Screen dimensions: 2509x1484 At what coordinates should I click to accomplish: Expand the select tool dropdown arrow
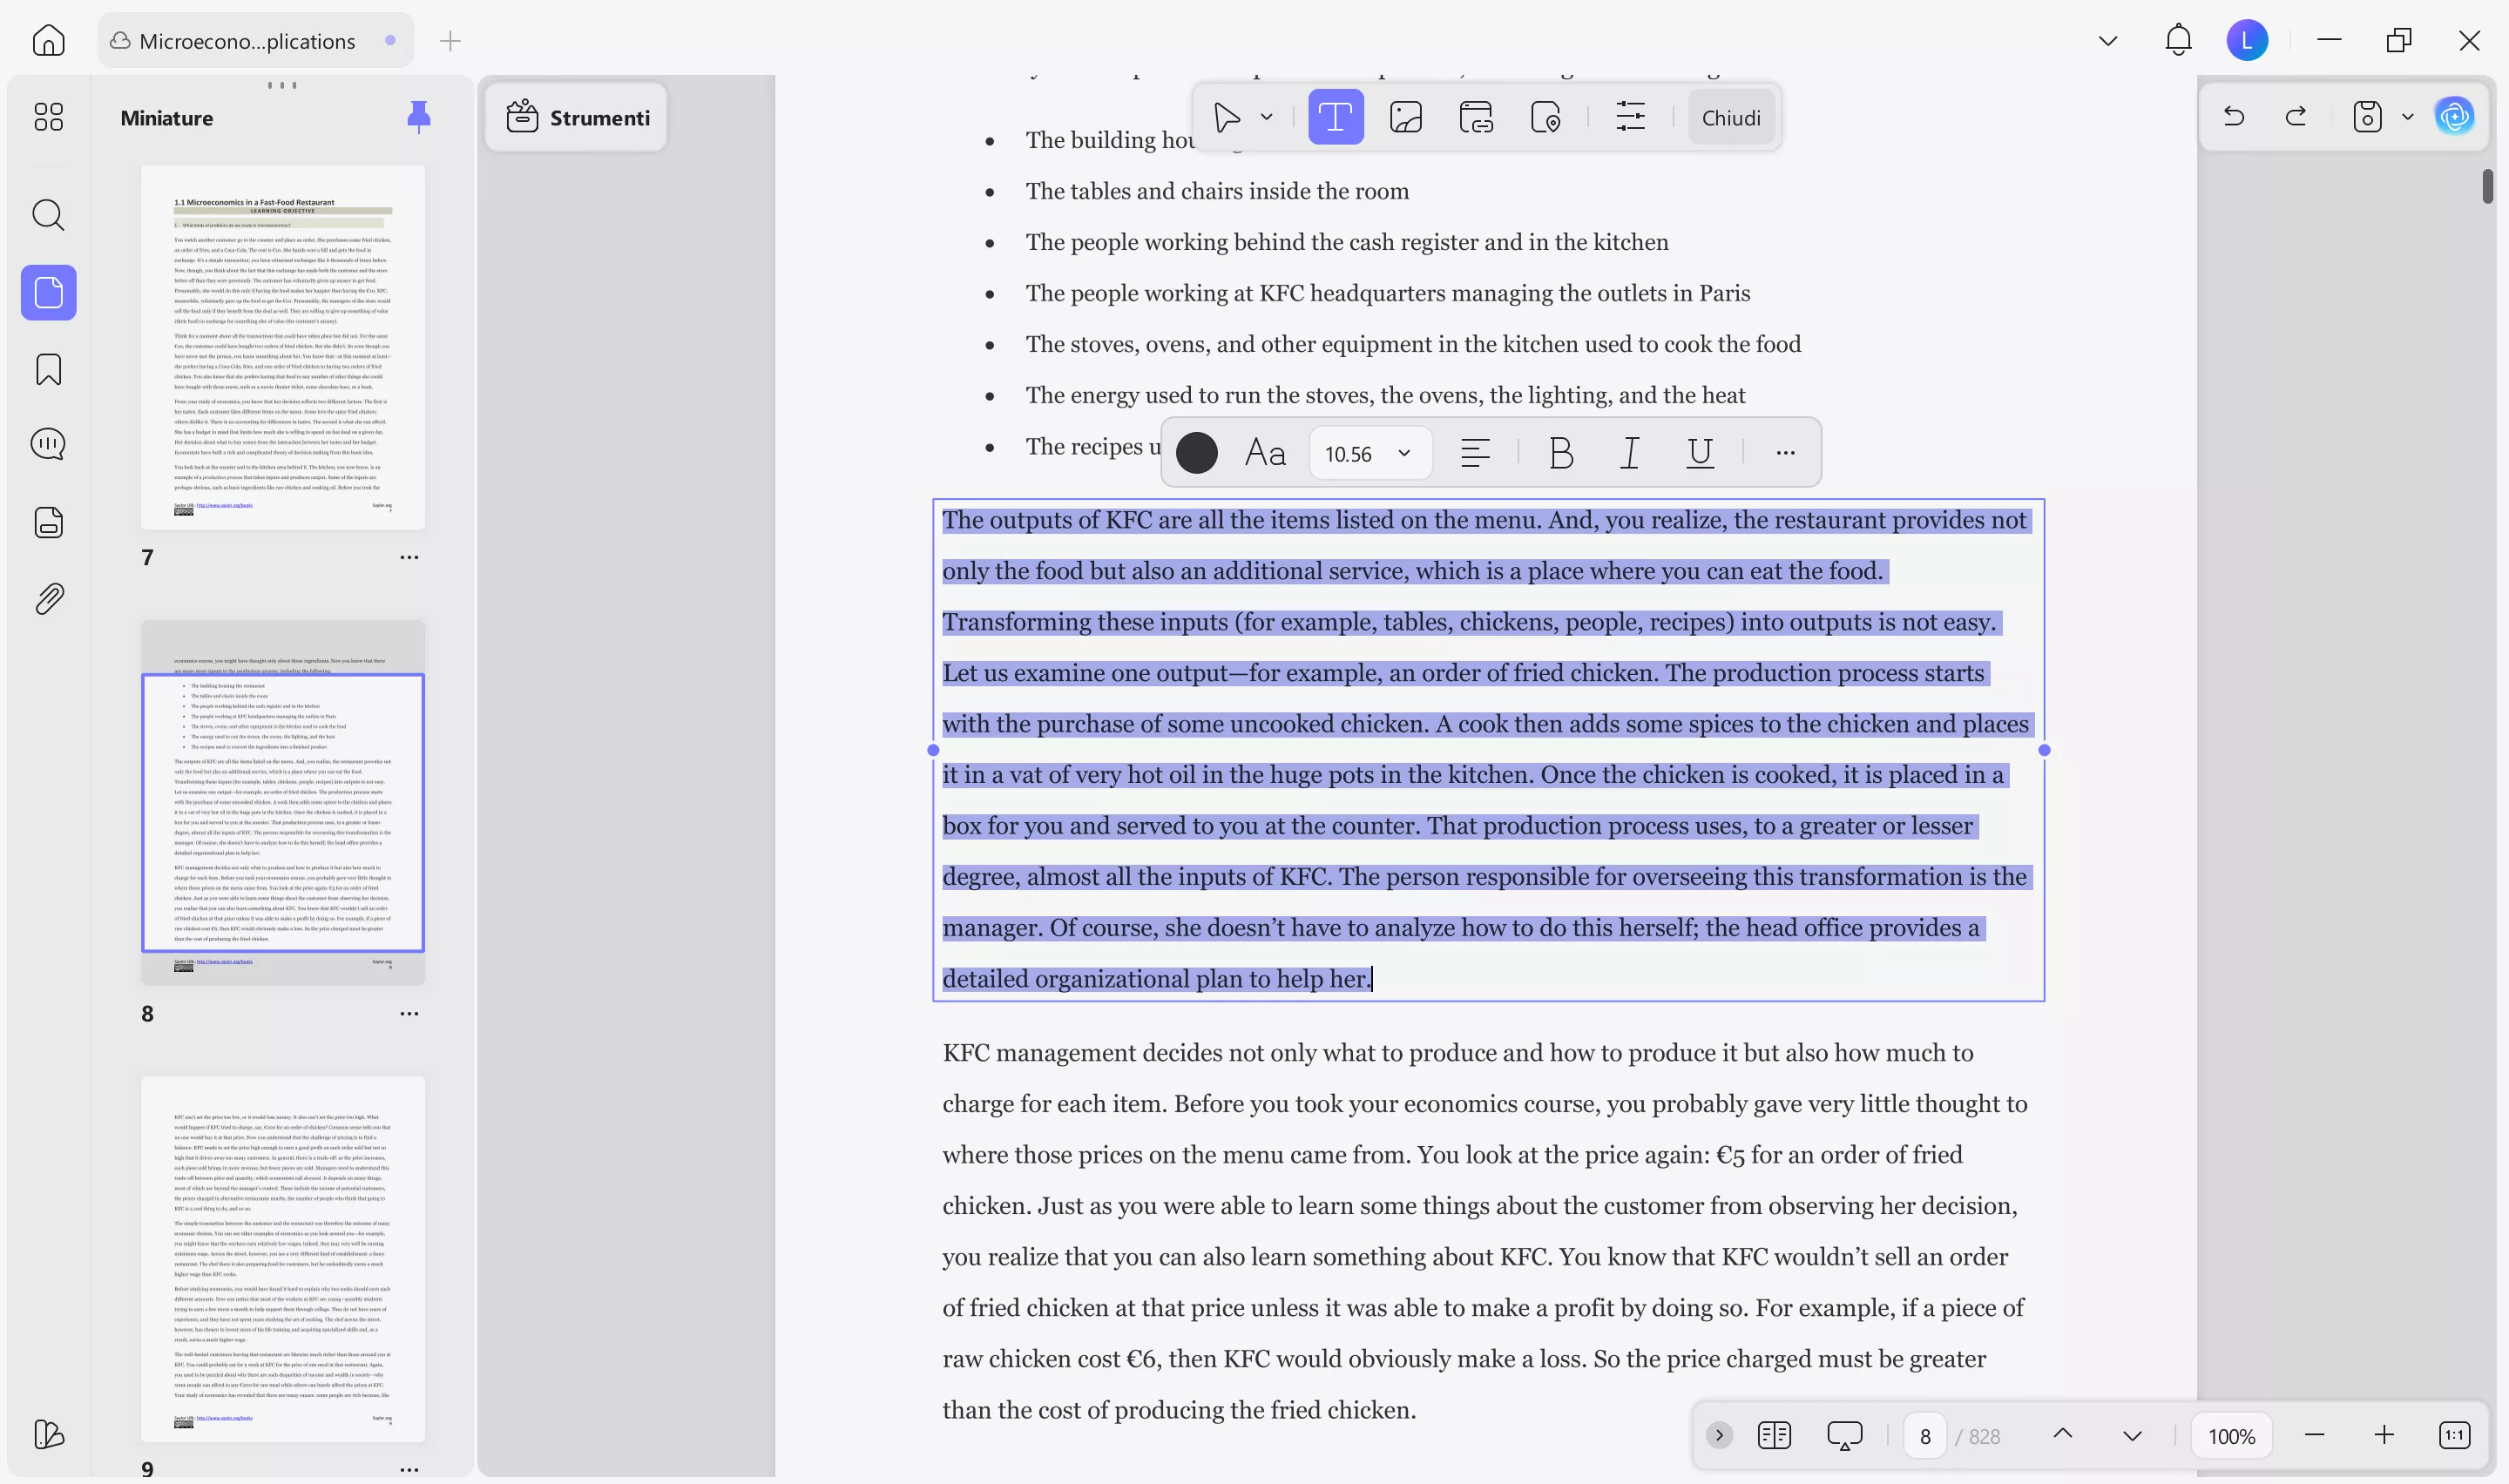click(1266, 118)
